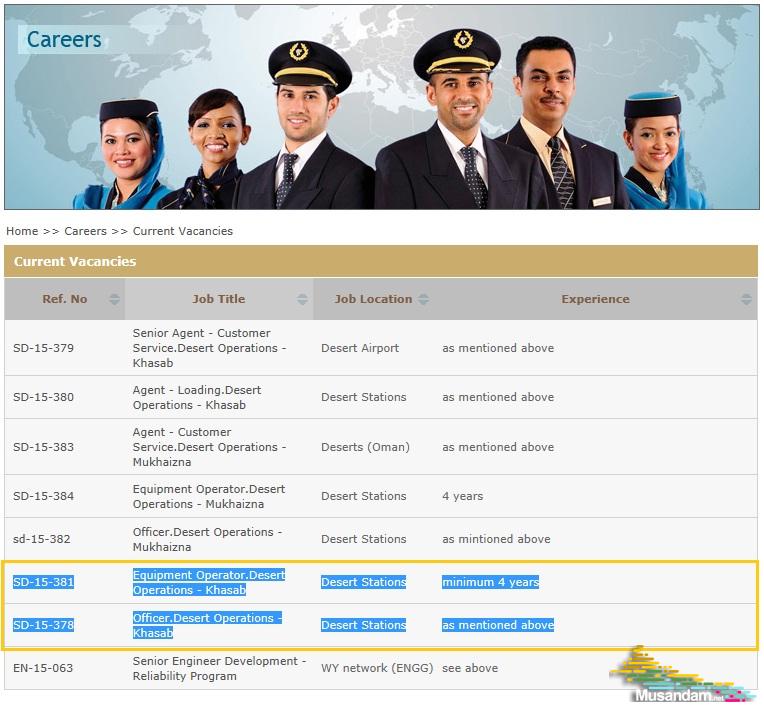
Task: Click the WY network (ENGG) location
Action: click(377, 669)
